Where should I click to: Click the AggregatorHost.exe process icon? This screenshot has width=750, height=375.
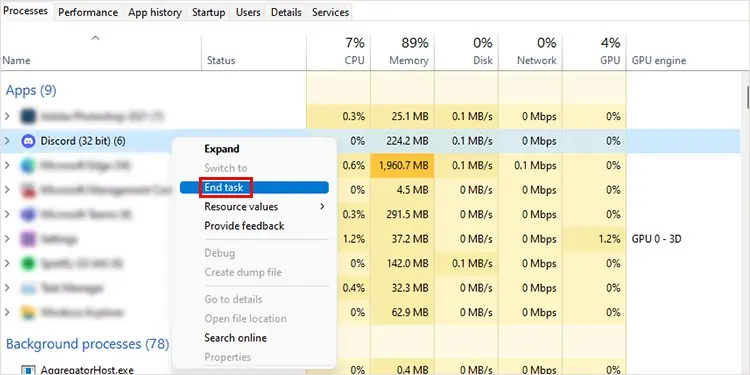pos(28,370)
